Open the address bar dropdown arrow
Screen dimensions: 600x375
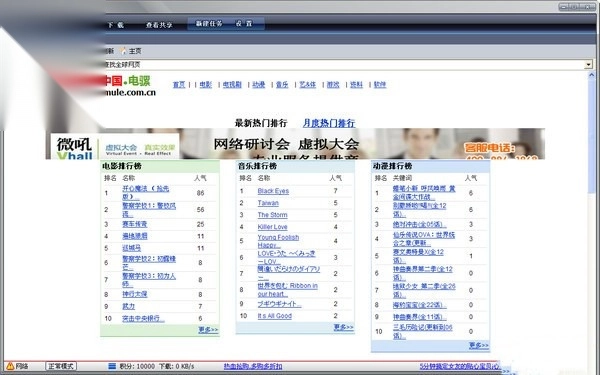[589, 65]
